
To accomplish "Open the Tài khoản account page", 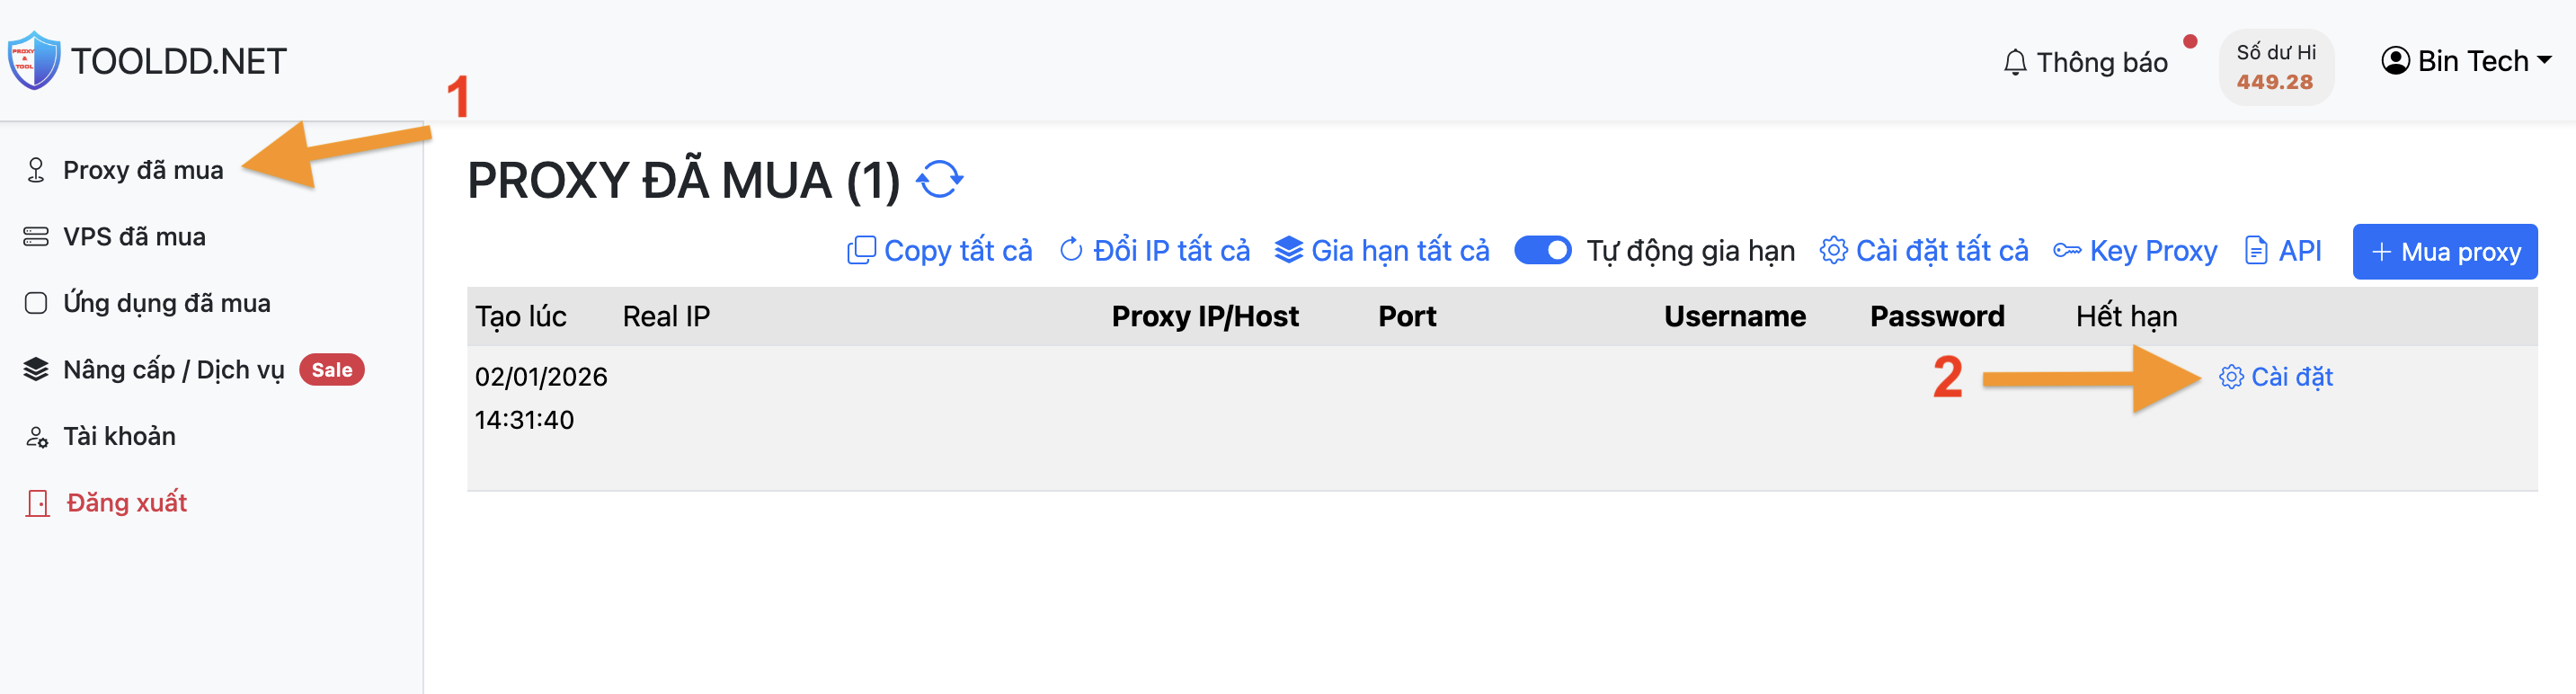I will click(x=119, y=436).
